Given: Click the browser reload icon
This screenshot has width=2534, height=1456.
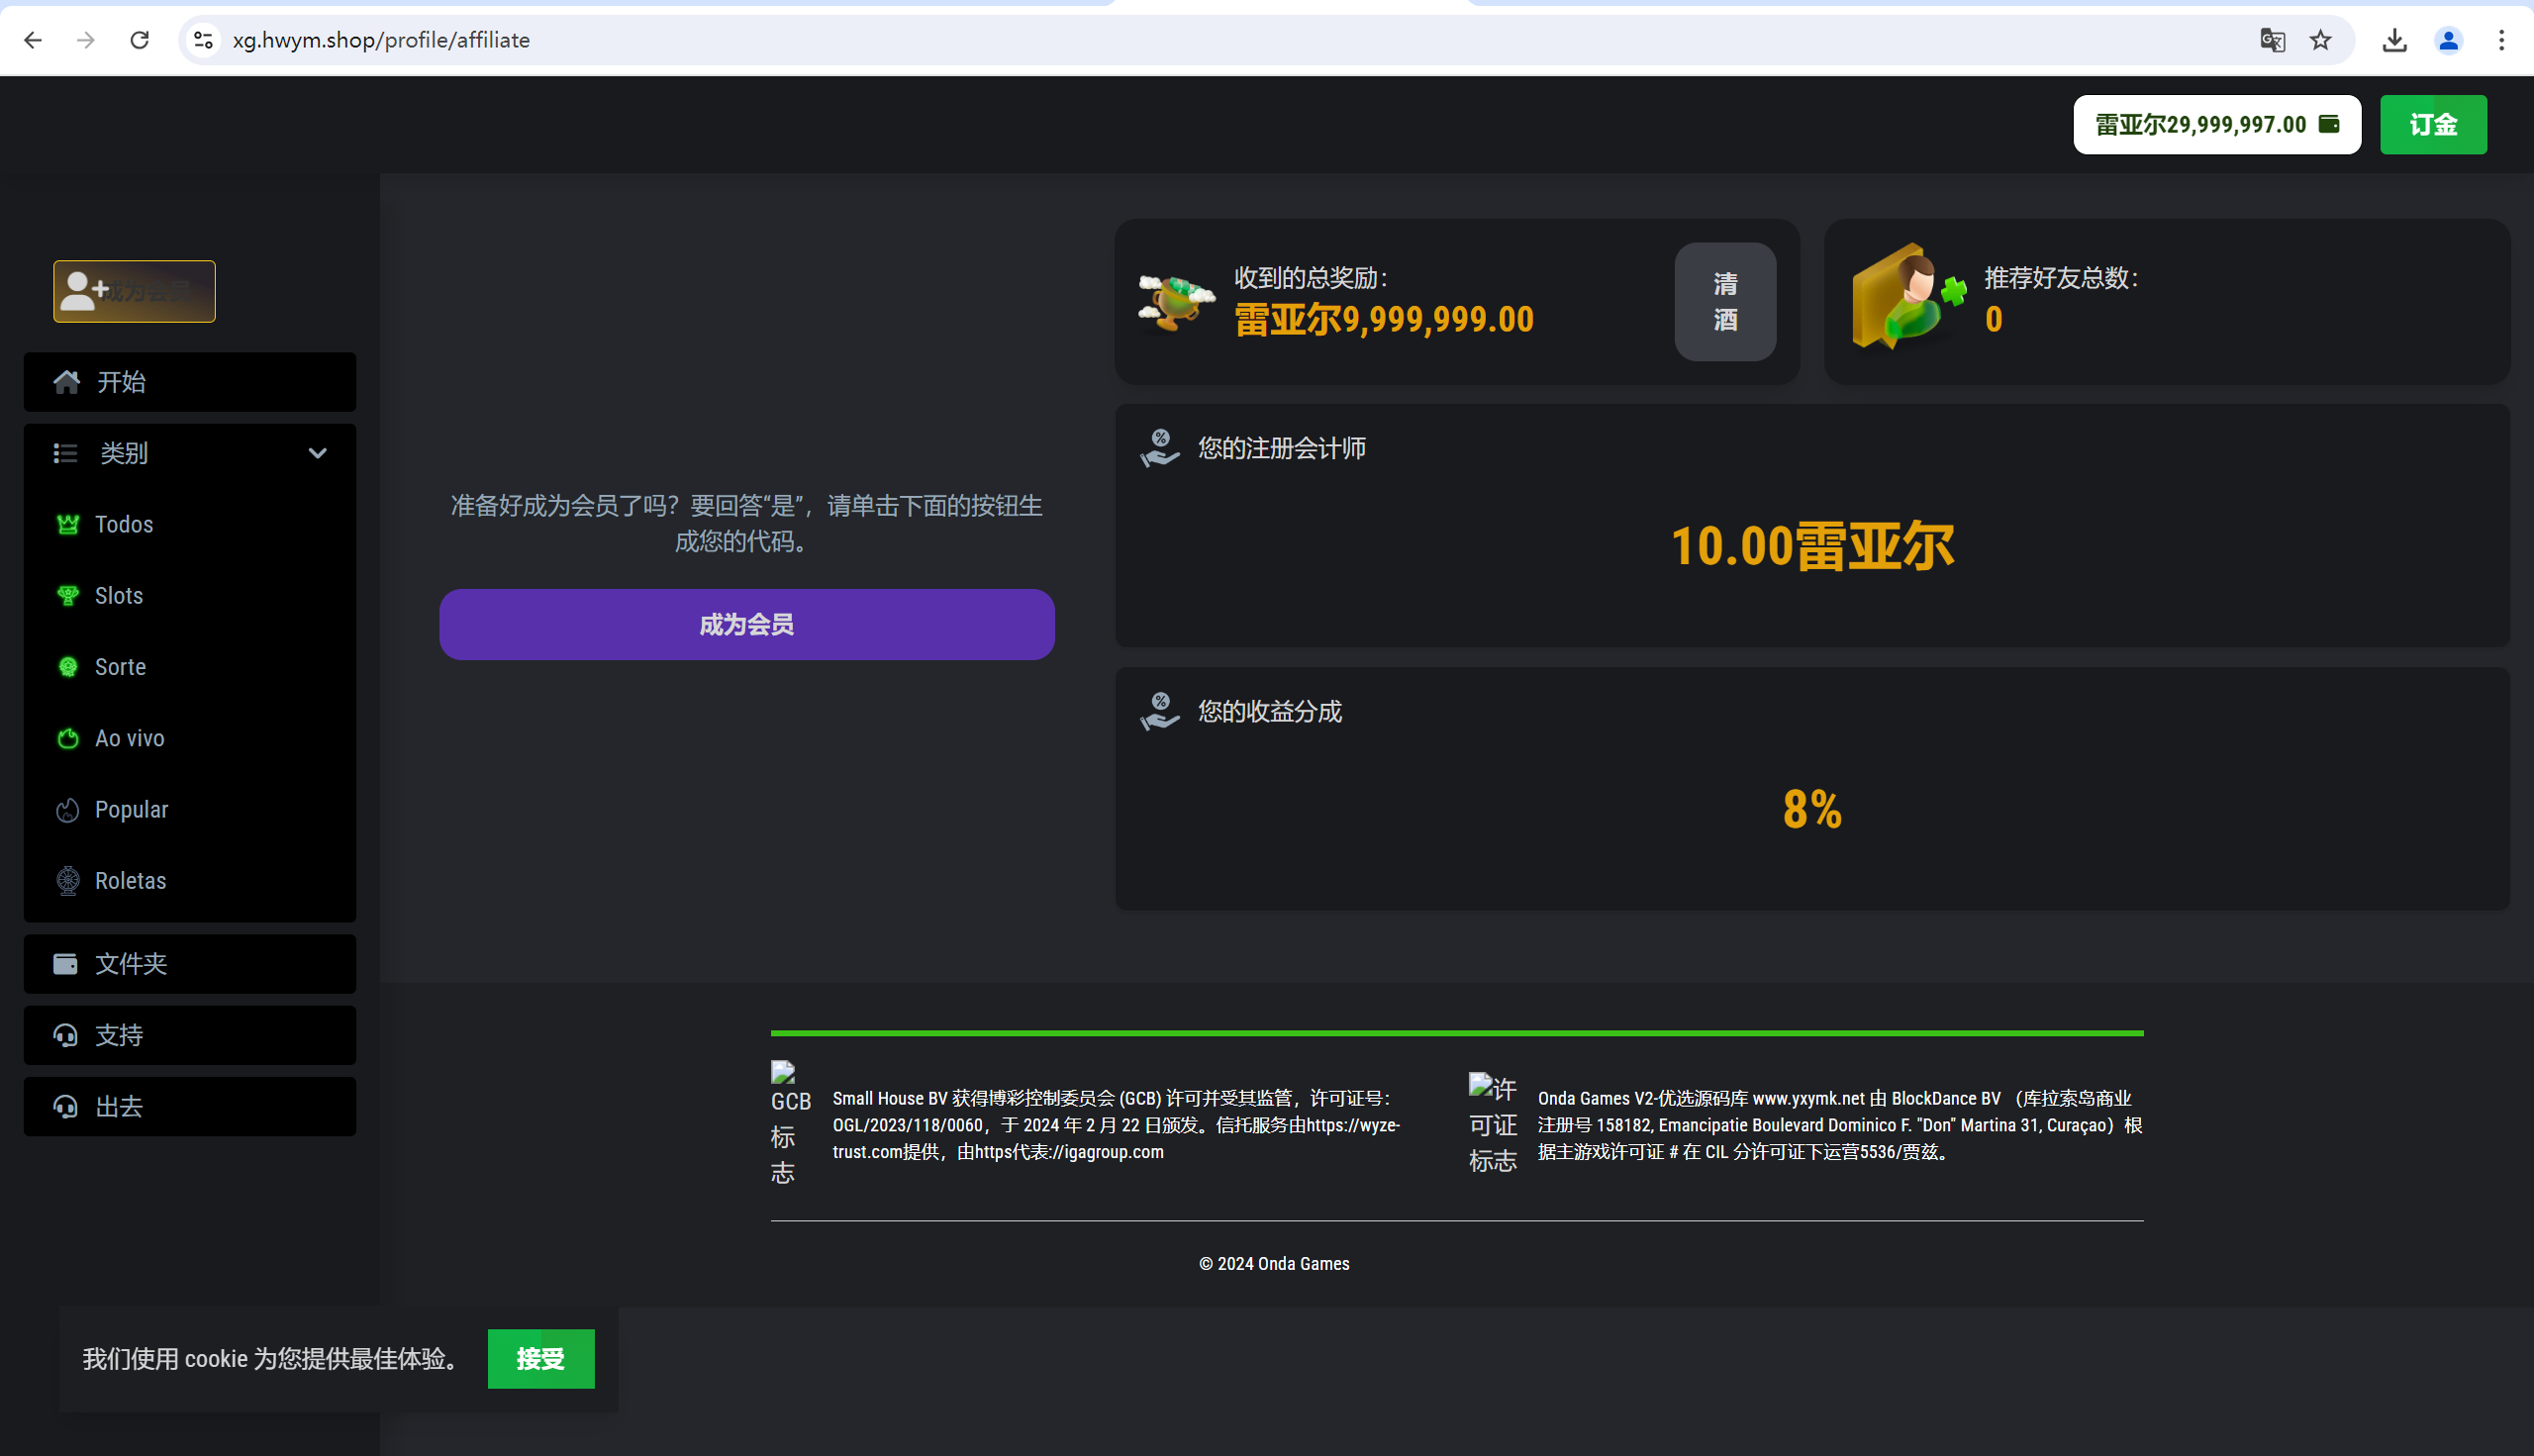Looking at the screenshot, I should [x=140, y=40].
